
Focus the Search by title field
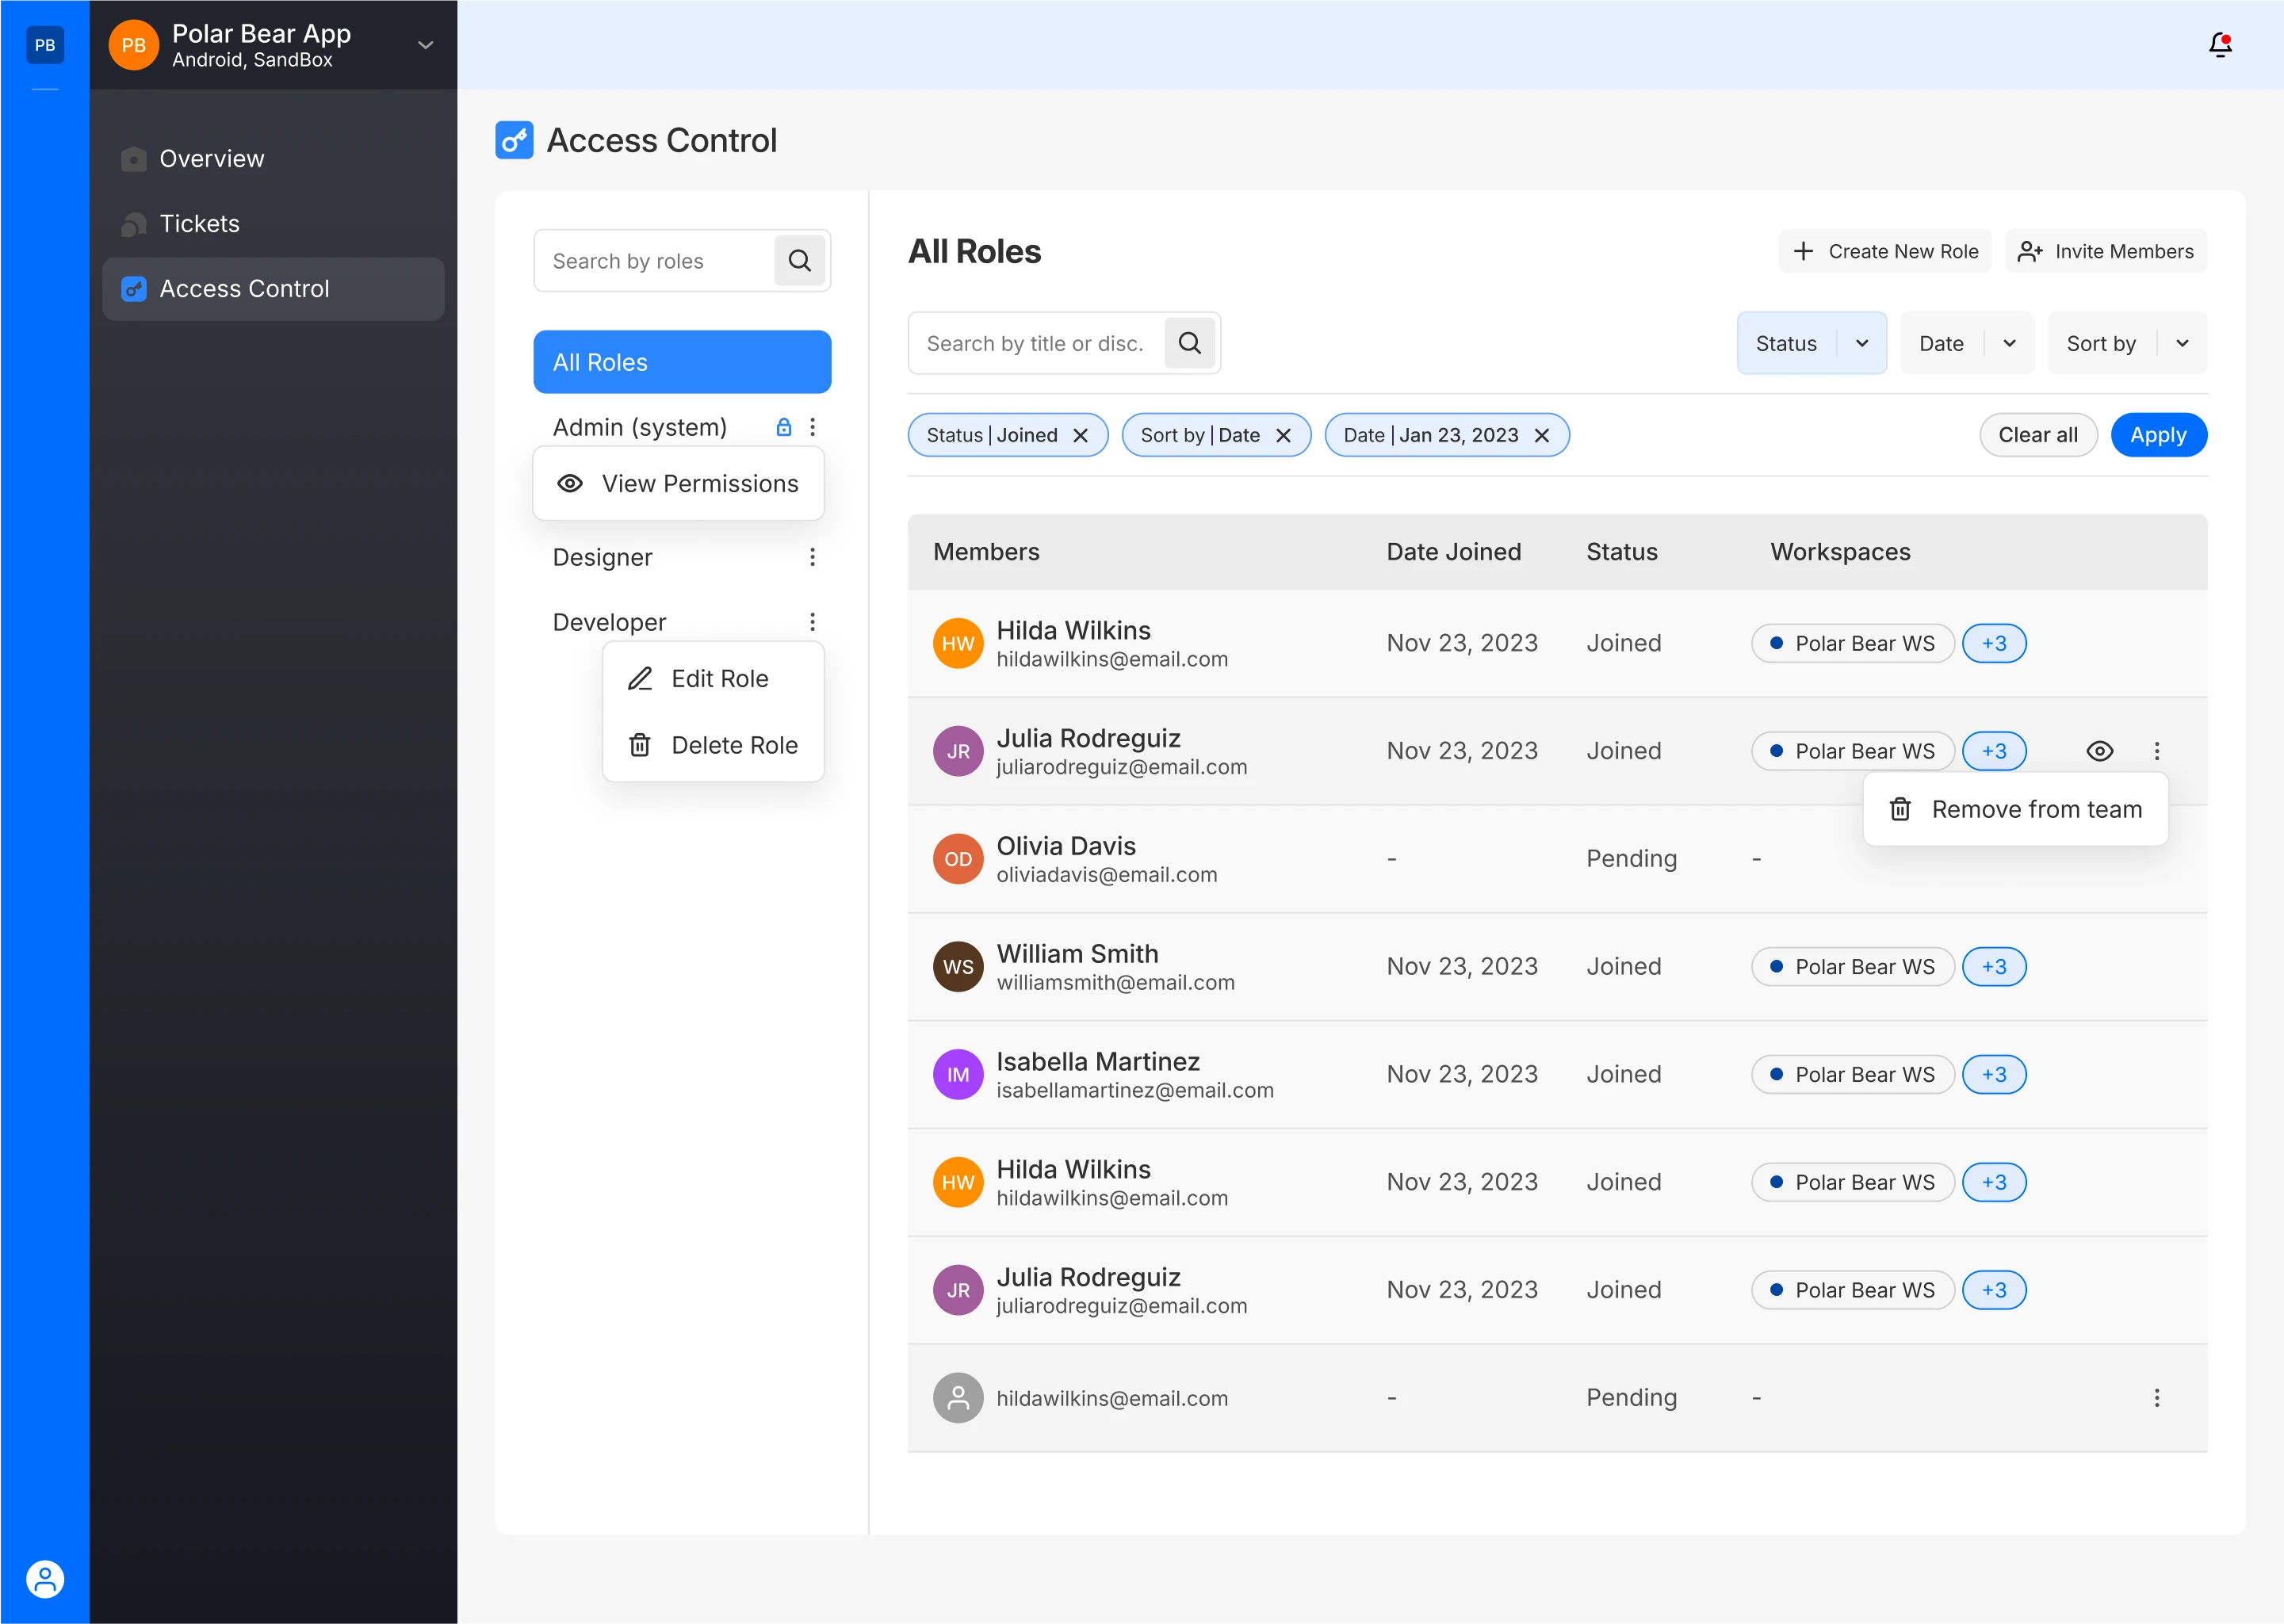coord(1035,343)
